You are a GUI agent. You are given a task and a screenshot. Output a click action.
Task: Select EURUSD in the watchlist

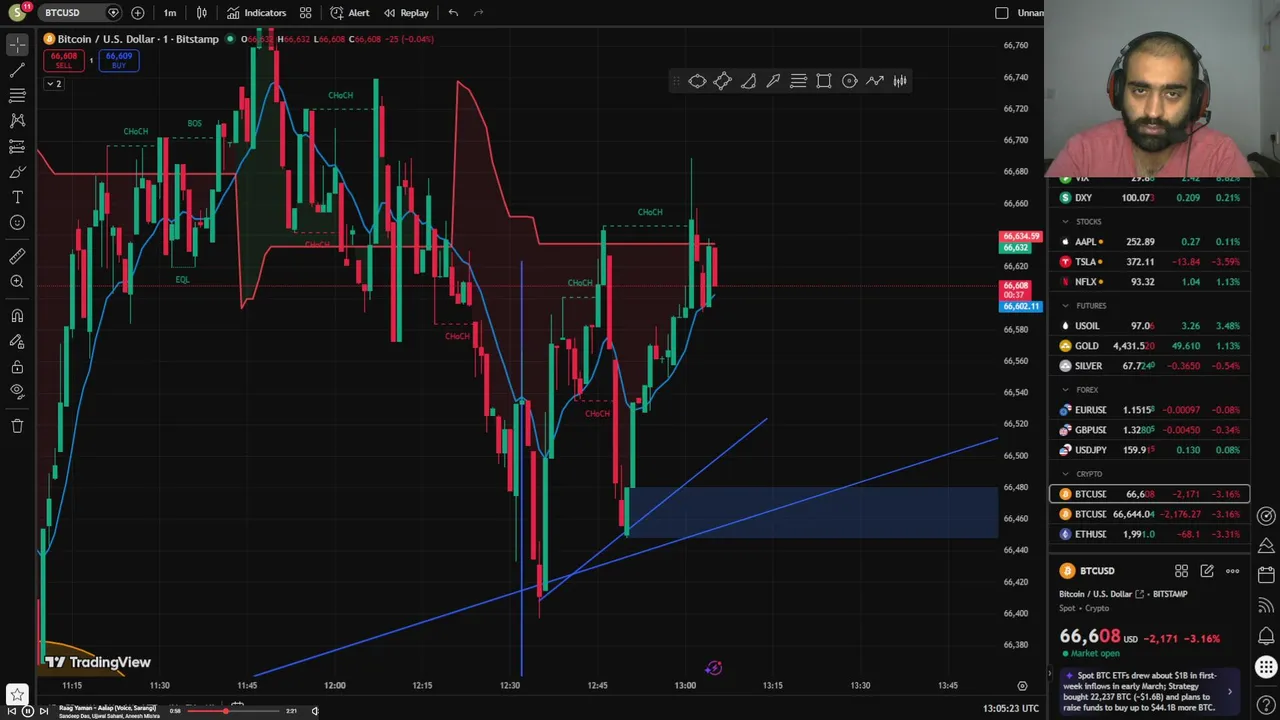point(1149,410)
